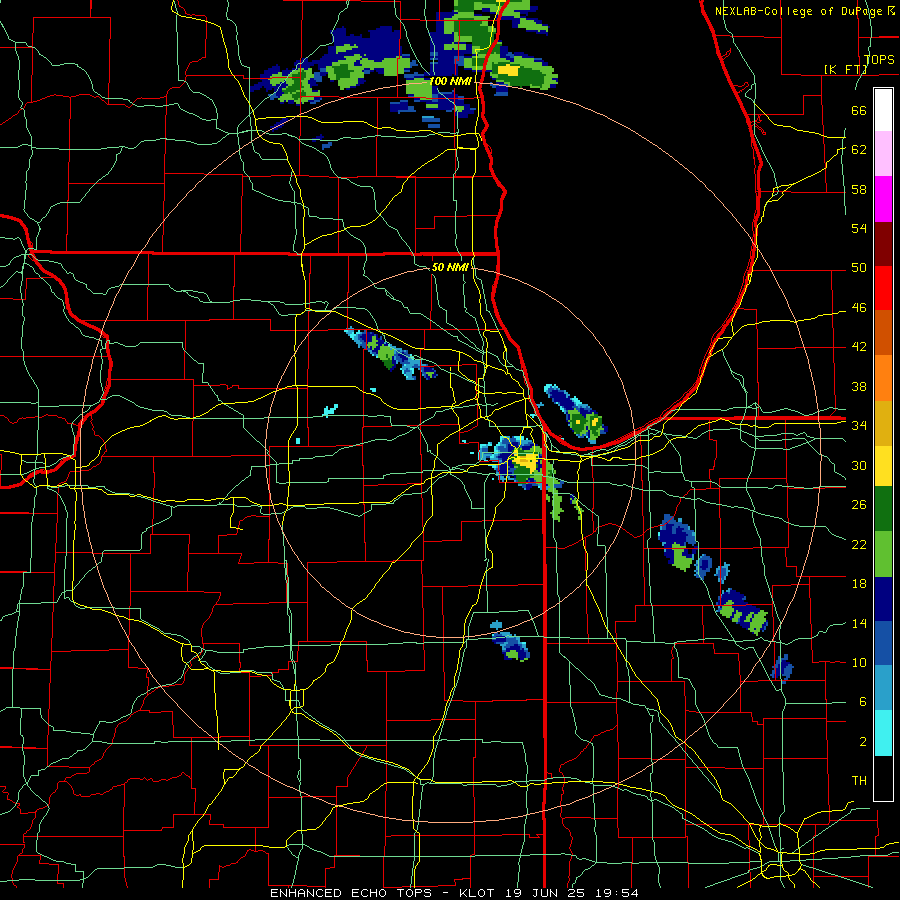Click the orange 38-42 legend swatch

tap(883, 378)
